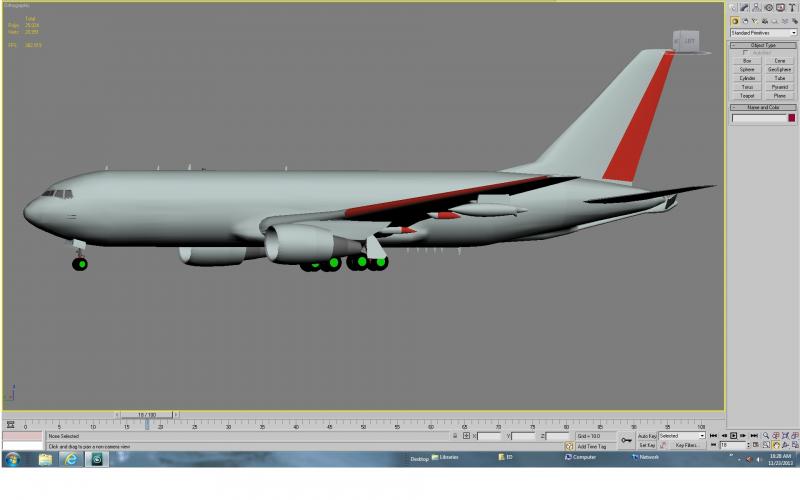Toggle the AutoGrid checkbox
Screen dimensions: 800x500
point(746,53)
